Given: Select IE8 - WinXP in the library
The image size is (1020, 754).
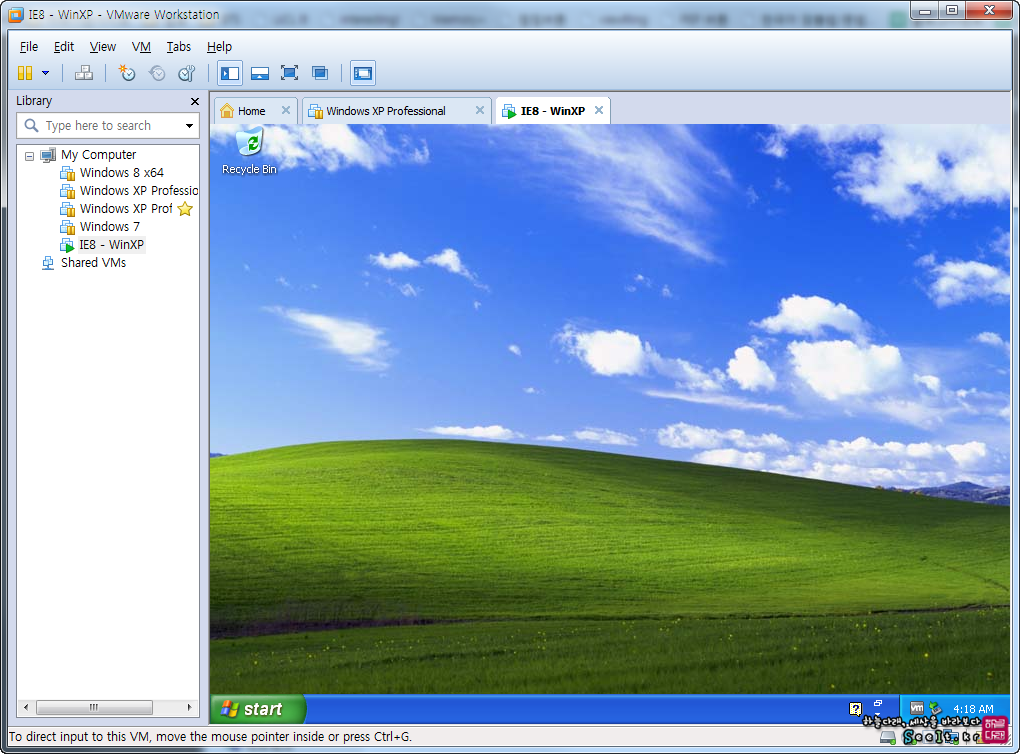Looking at the screenshot, I should (x=111, y=245).
